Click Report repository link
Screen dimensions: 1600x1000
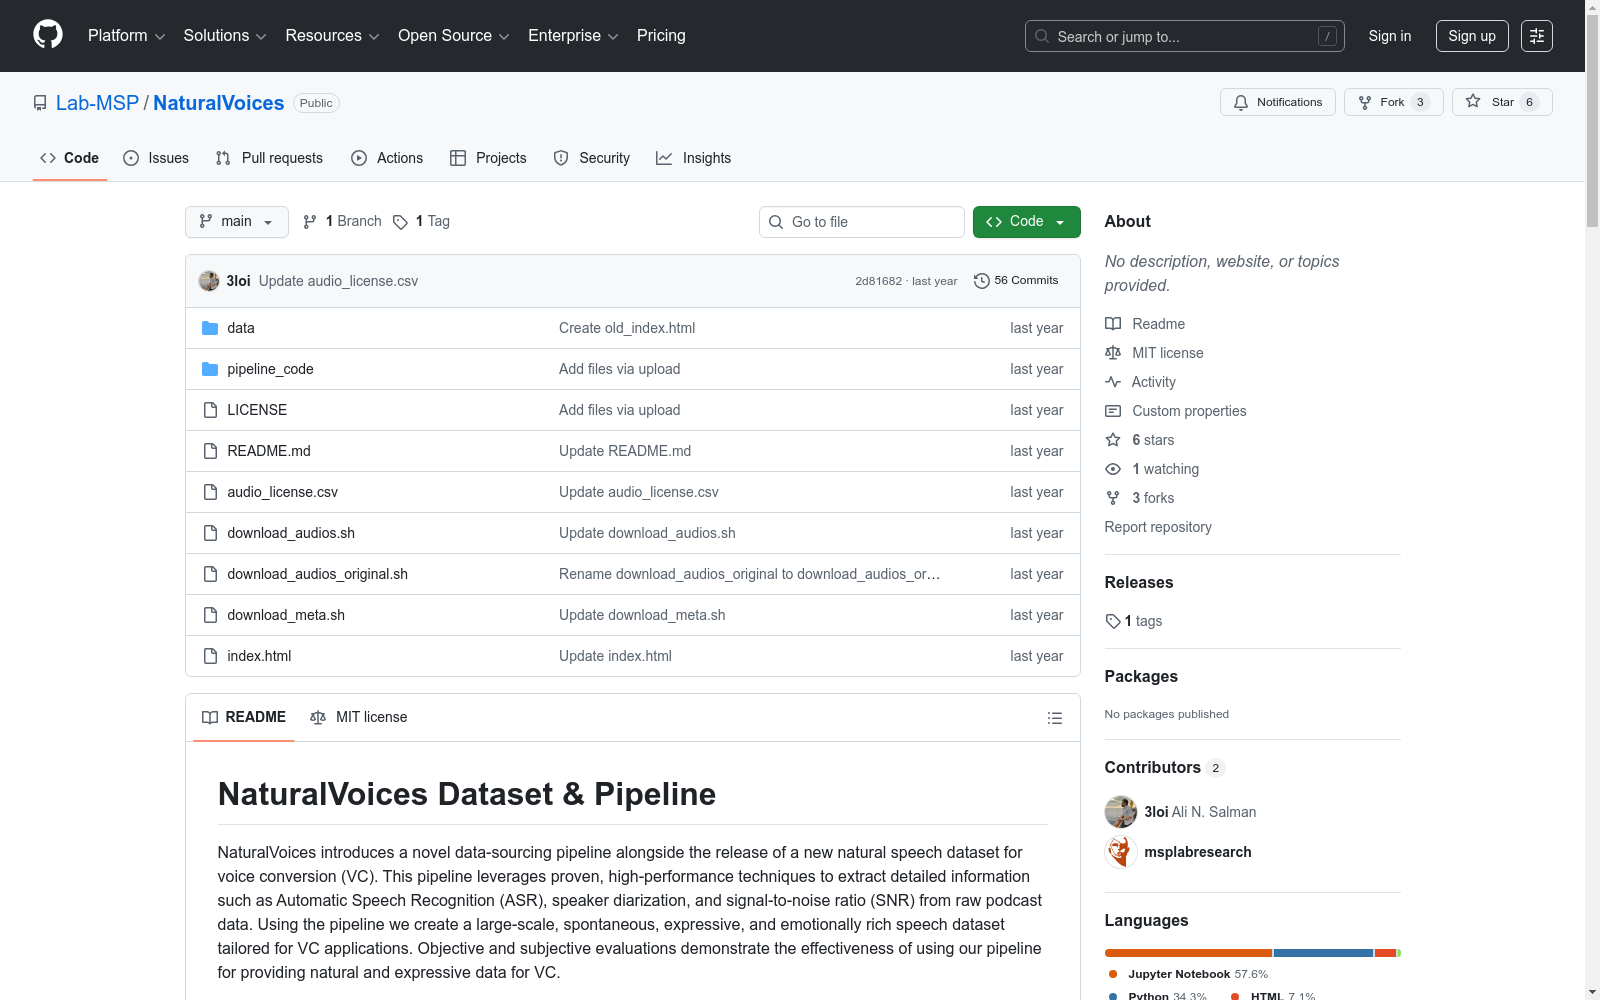(x=1158, y=527)
